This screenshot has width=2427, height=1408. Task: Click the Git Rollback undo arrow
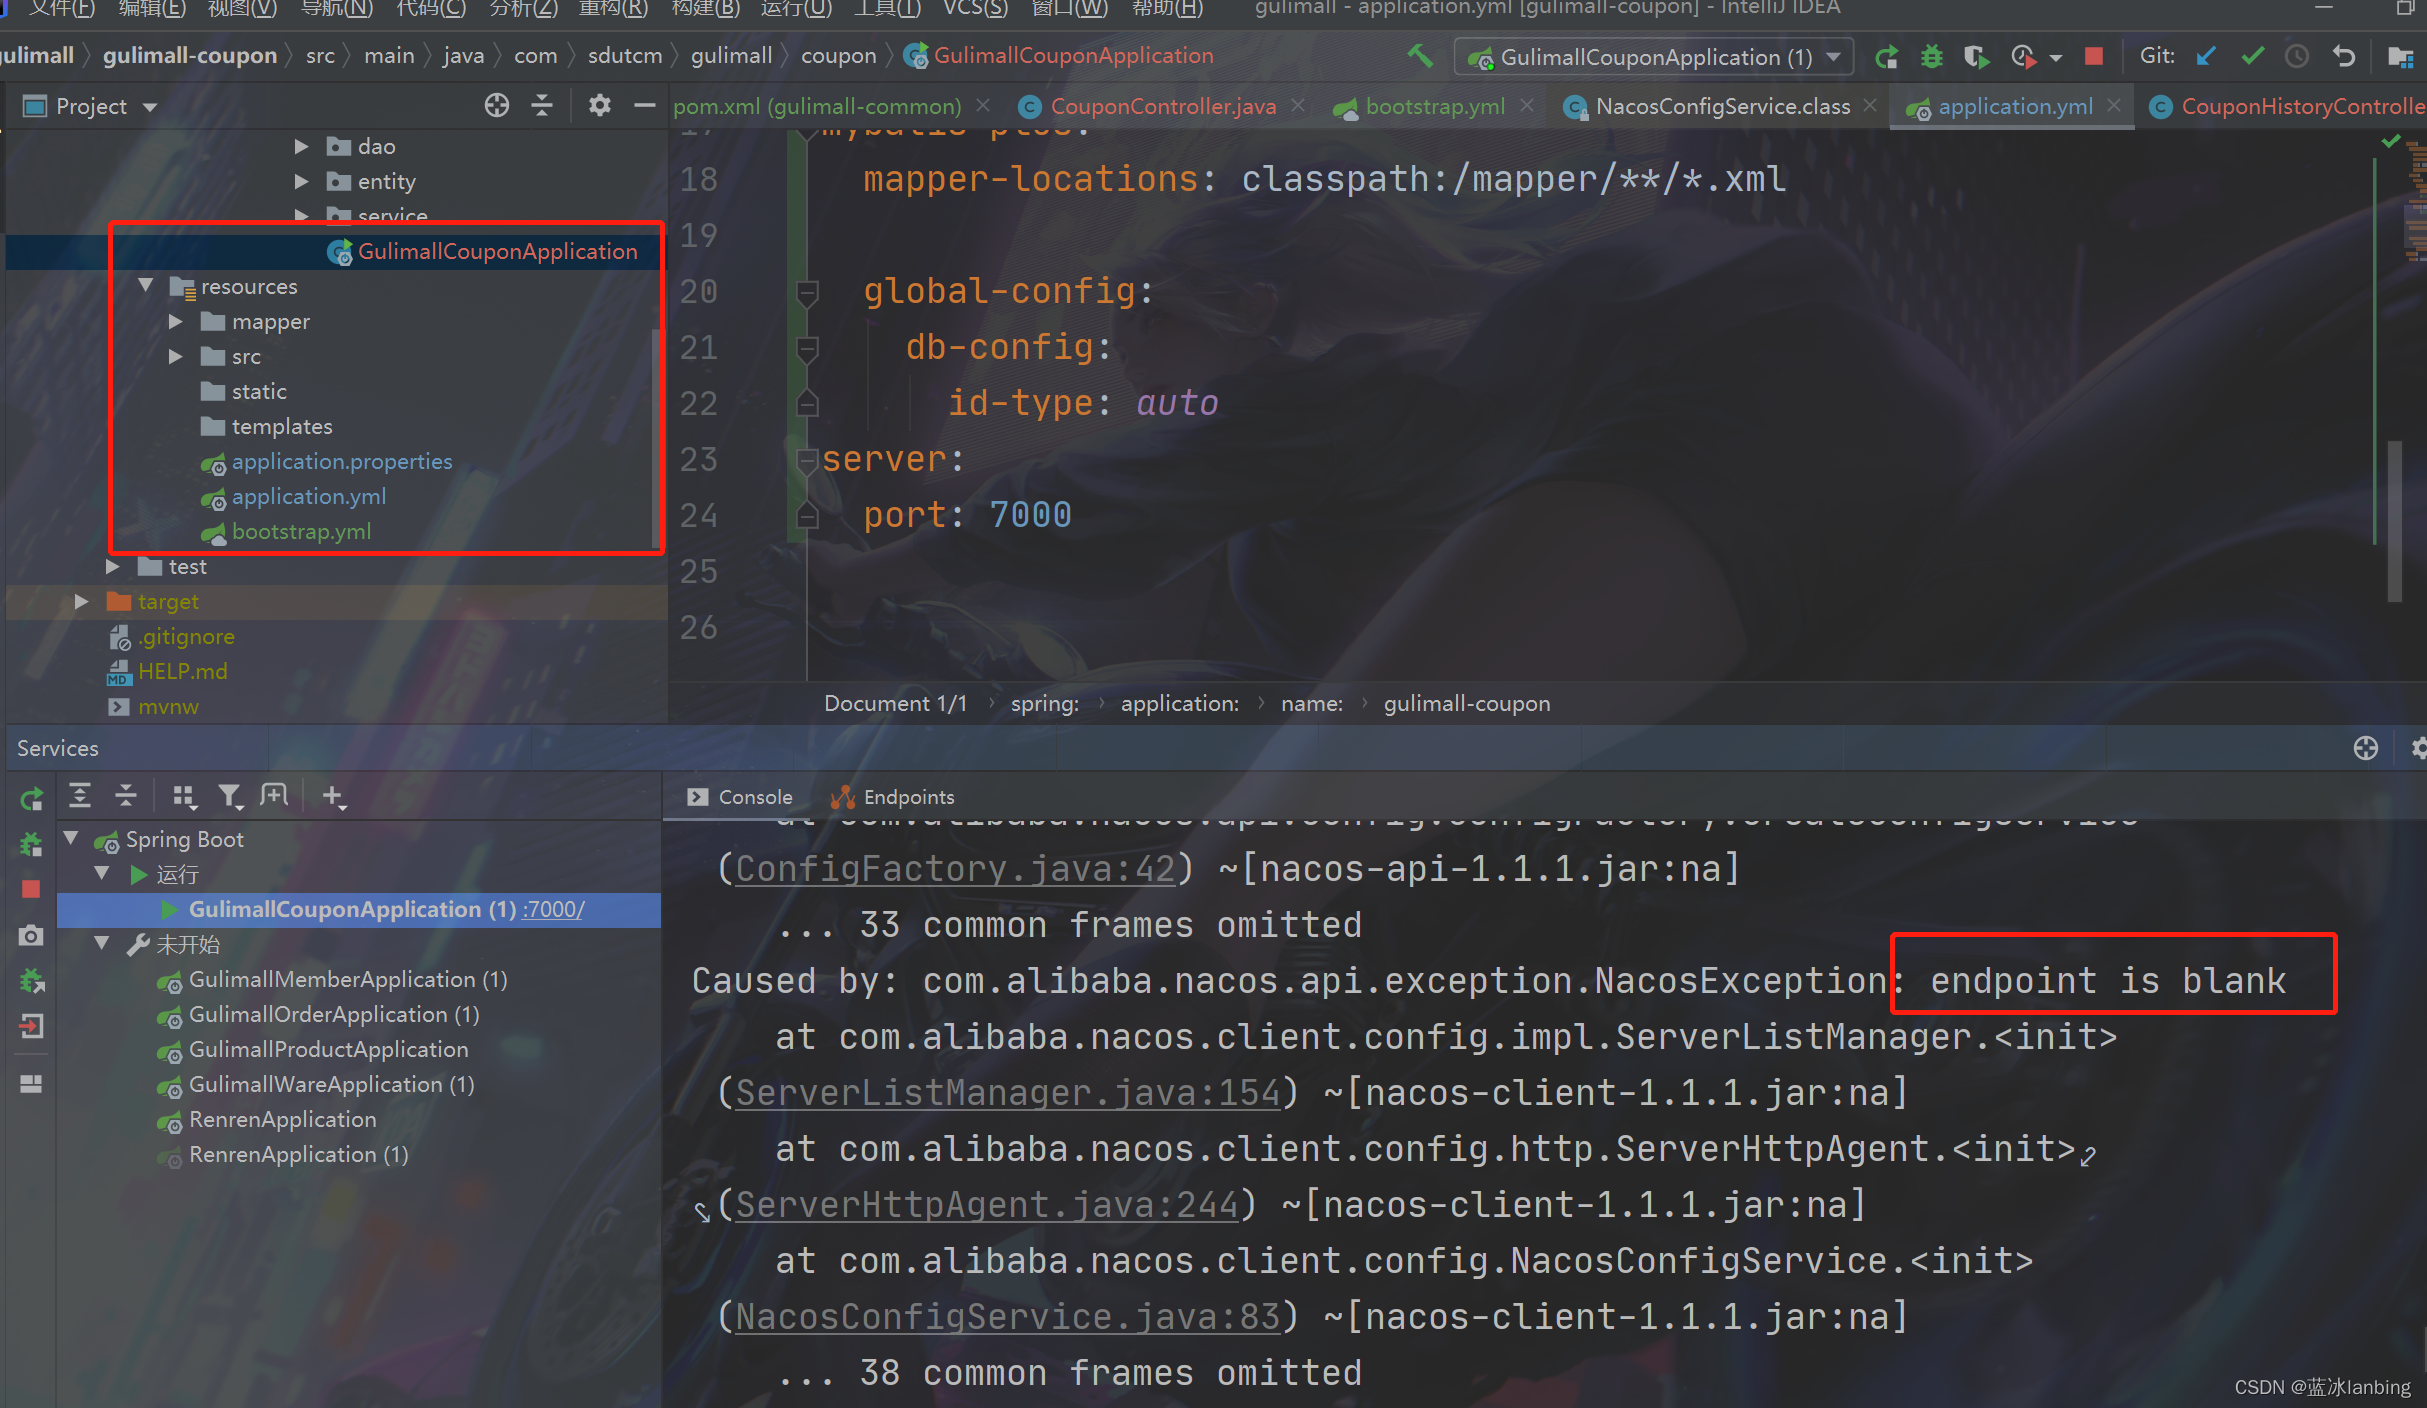[x=2343, y=56]
